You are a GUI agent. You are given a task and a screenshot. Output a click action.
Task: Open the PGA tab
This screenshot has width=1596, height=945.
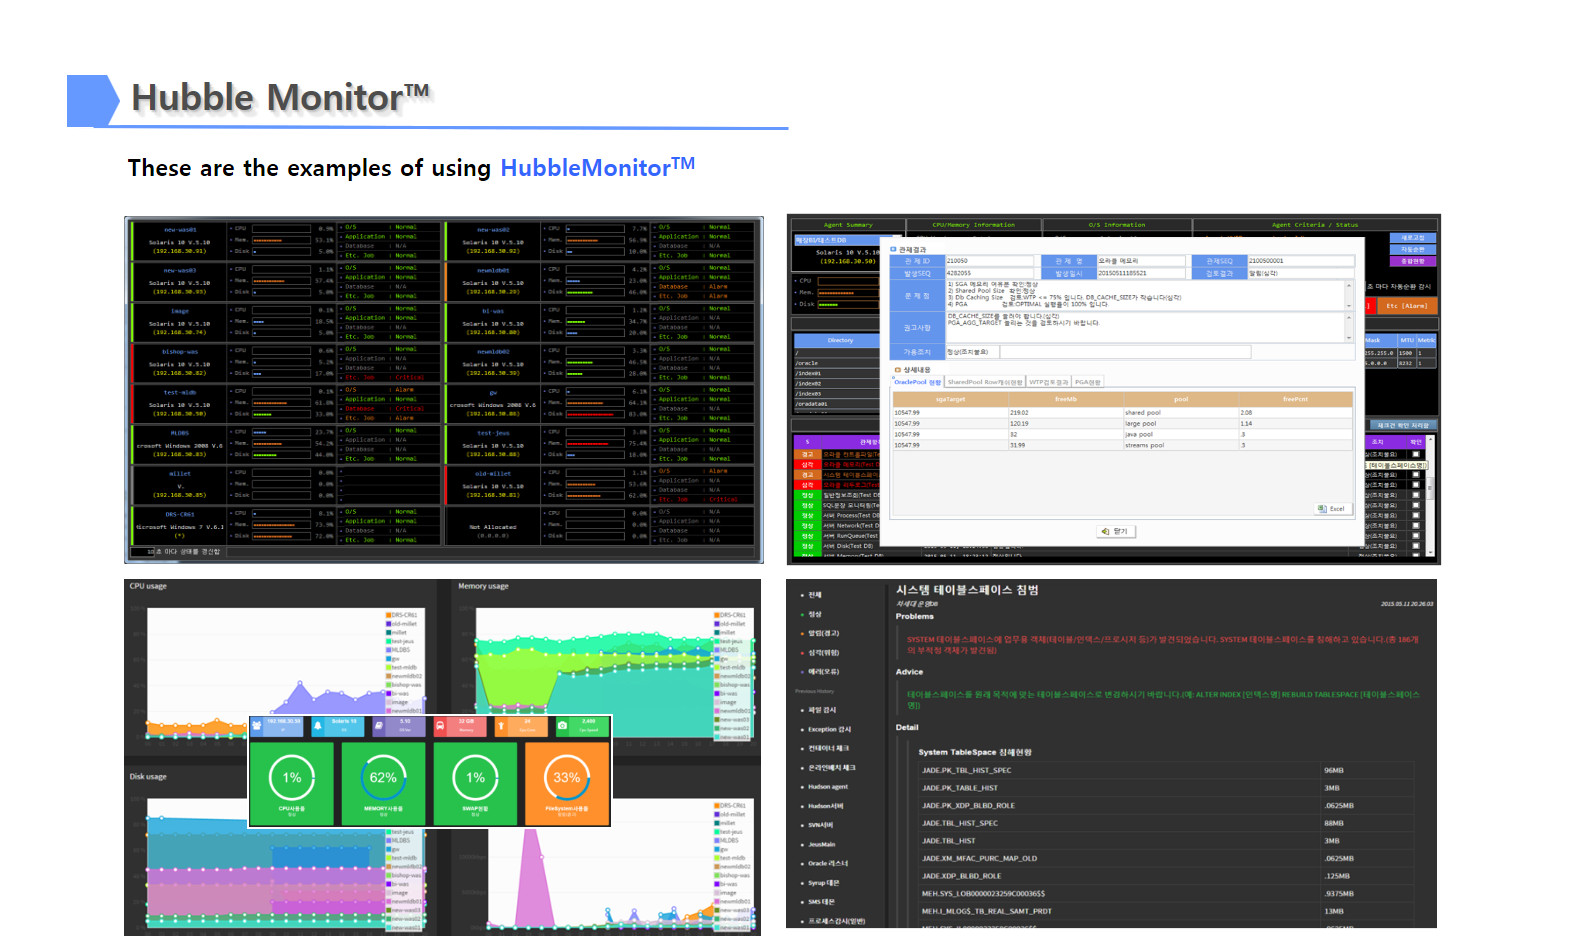[1088, 382]
